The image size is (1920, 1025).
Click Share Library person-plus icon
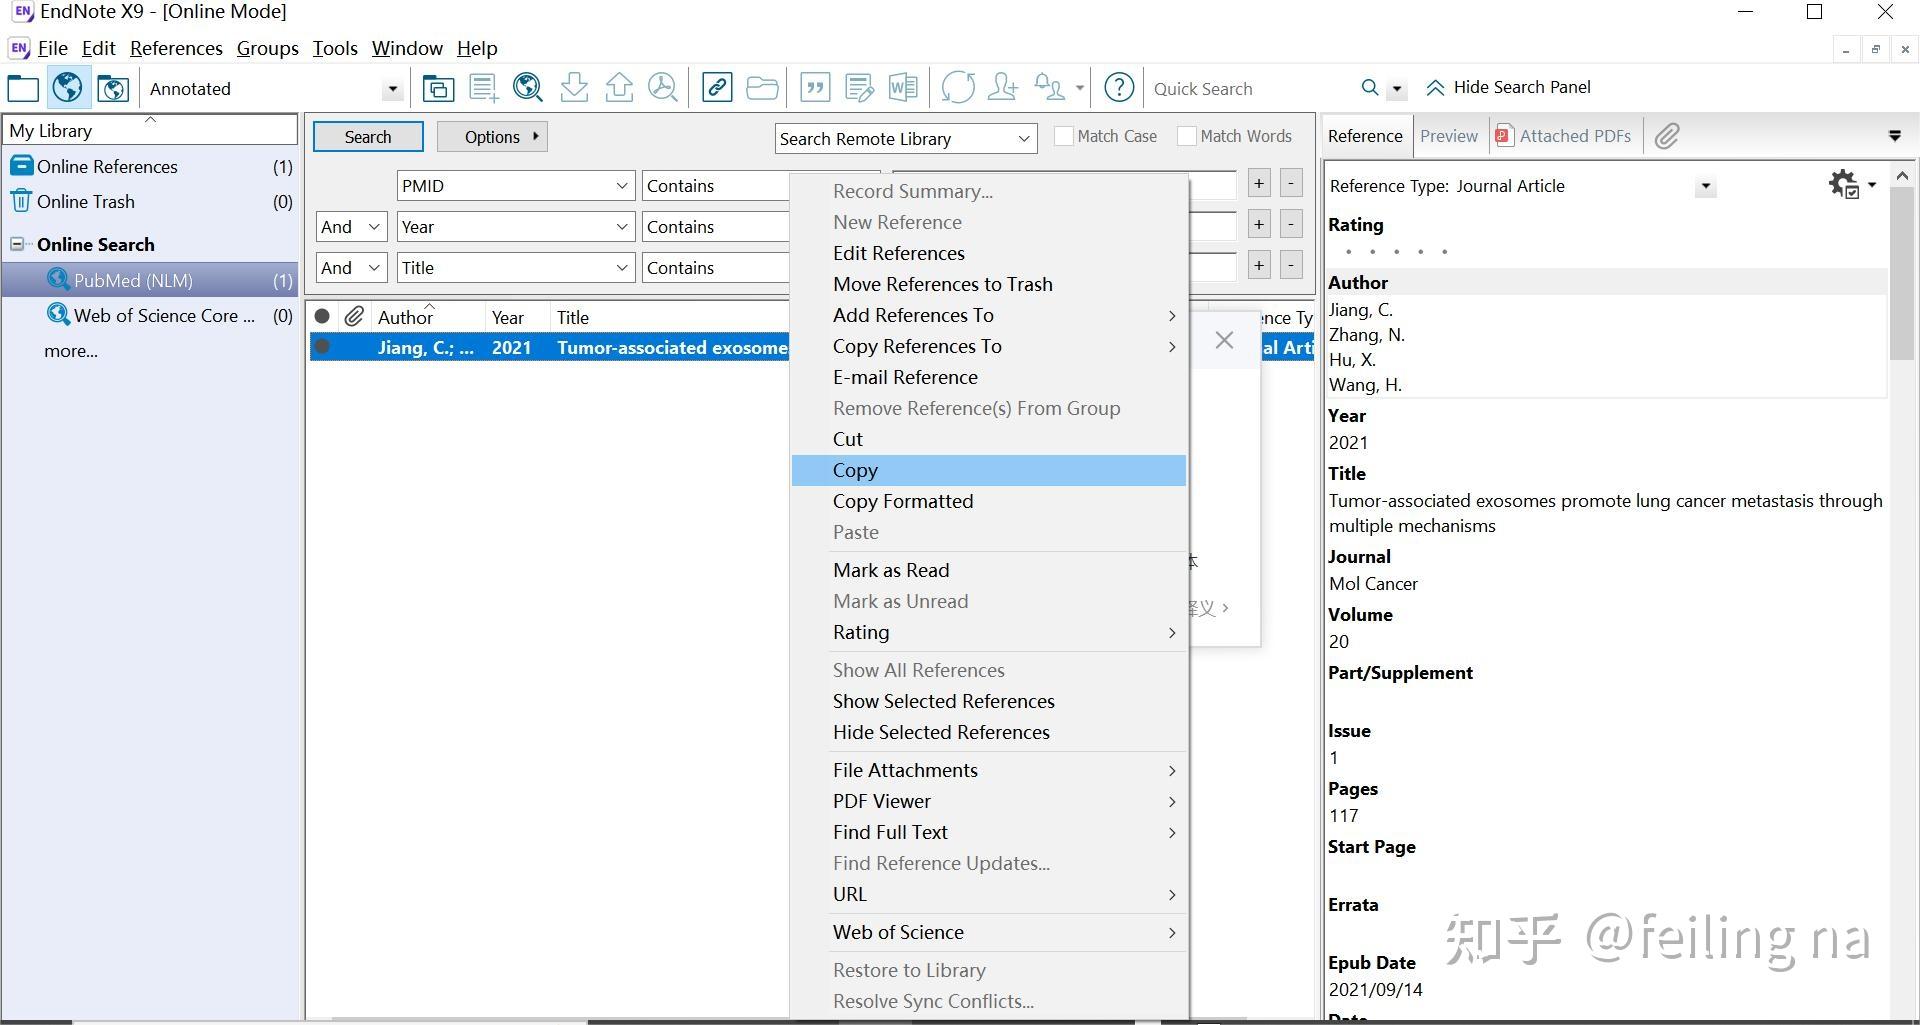[x=1002, y=88]
